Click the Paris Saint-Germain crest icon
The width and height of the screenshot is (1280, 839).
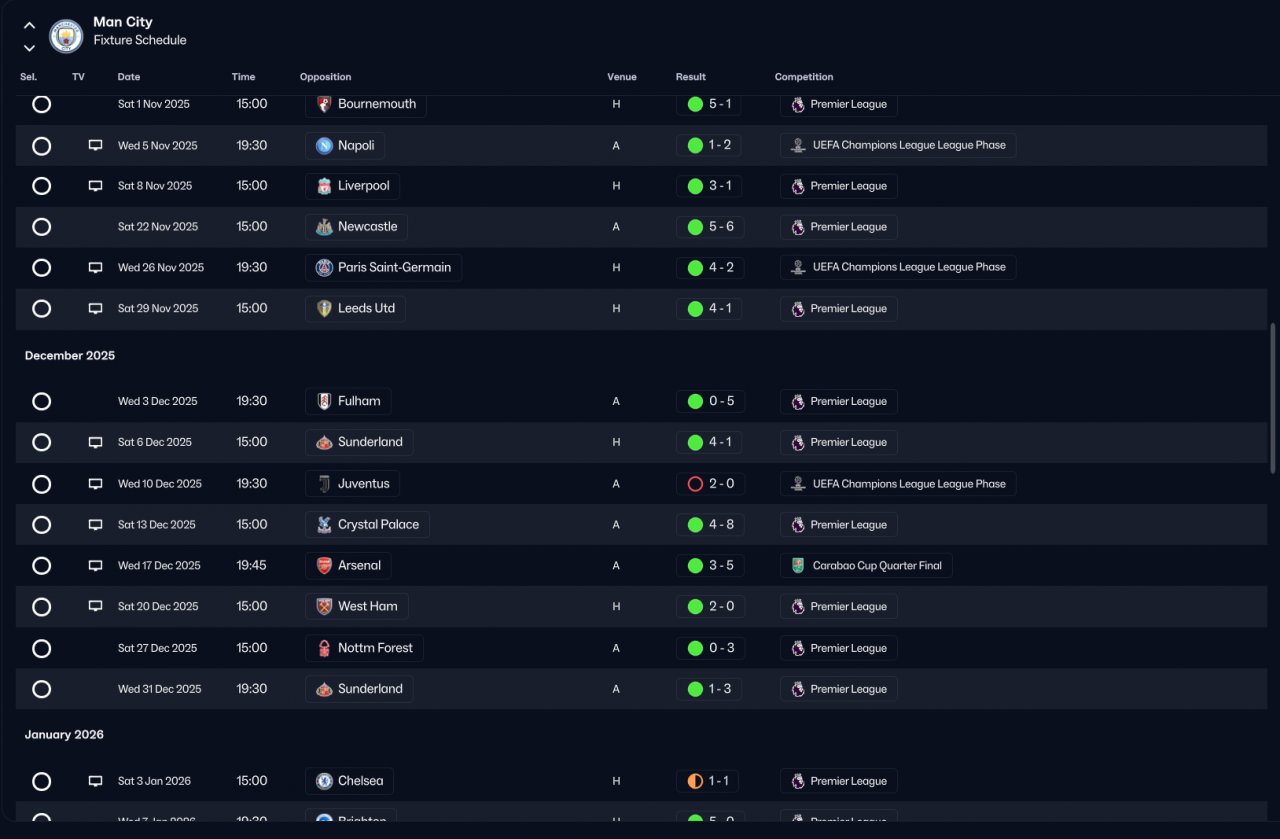pyautogui.click(x=324, y=268)
